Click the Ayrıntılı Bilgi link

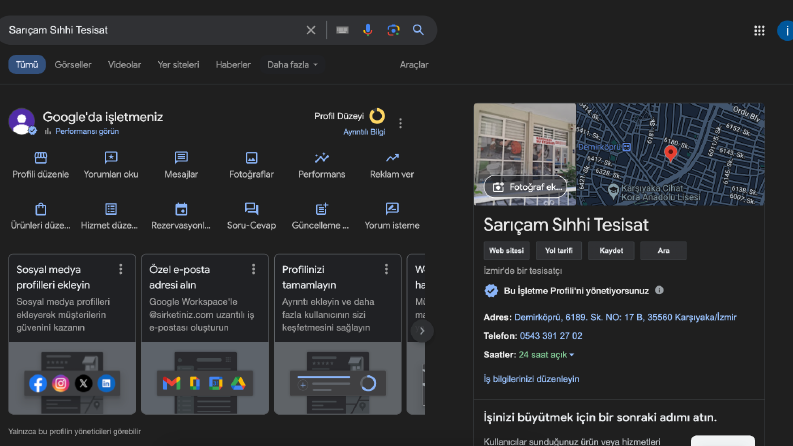(x=364, y=132)
